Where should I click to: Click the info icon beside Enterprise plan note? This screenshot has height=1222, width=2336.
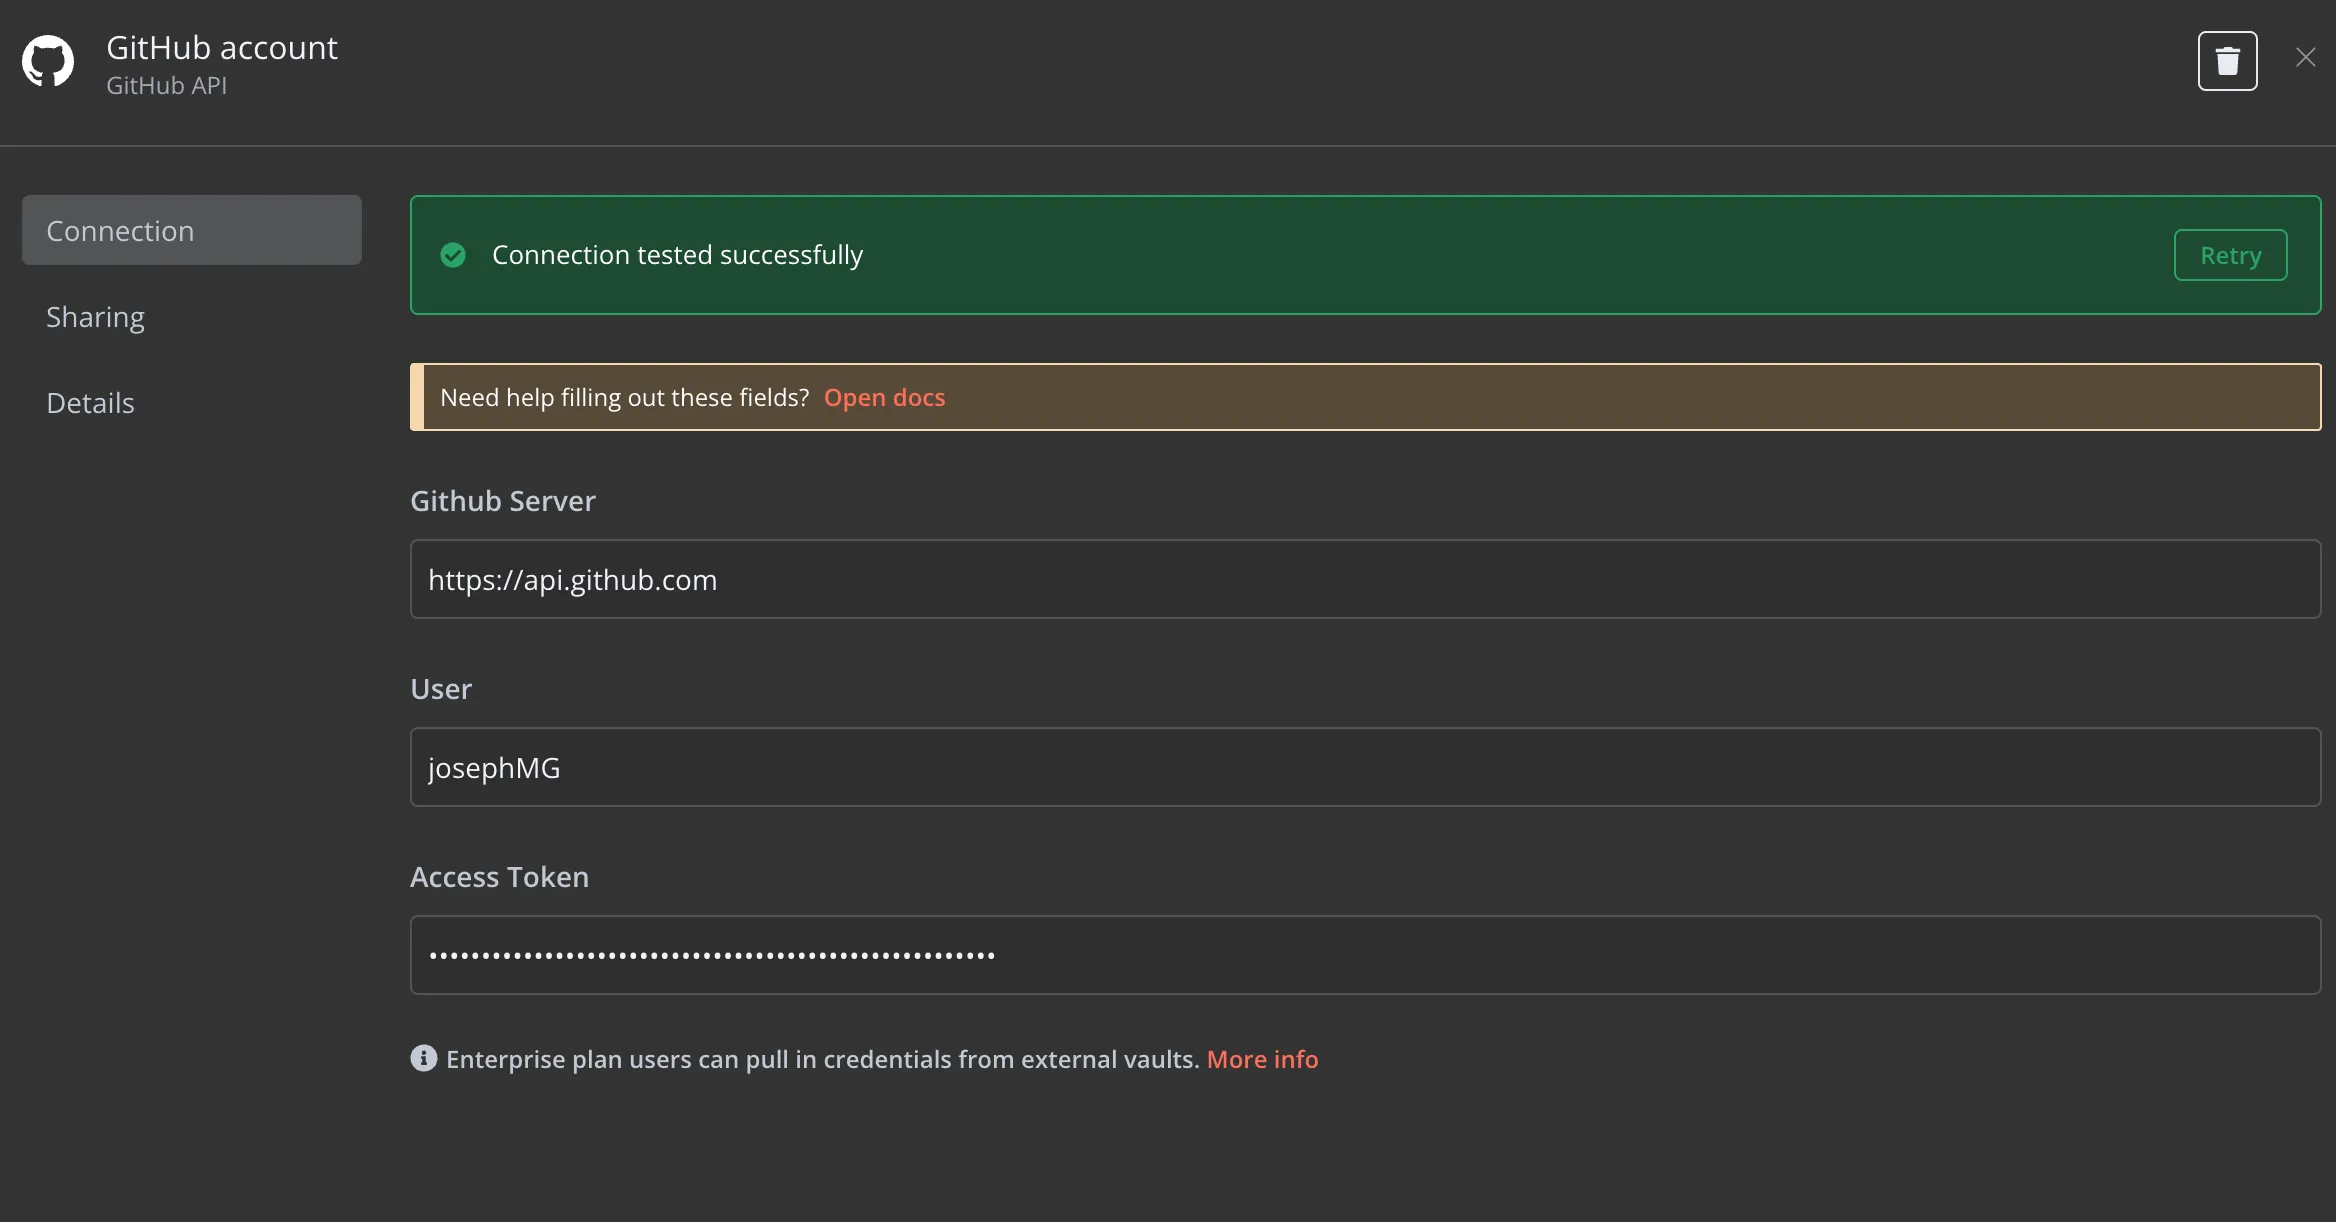[x=424, y=1058]
